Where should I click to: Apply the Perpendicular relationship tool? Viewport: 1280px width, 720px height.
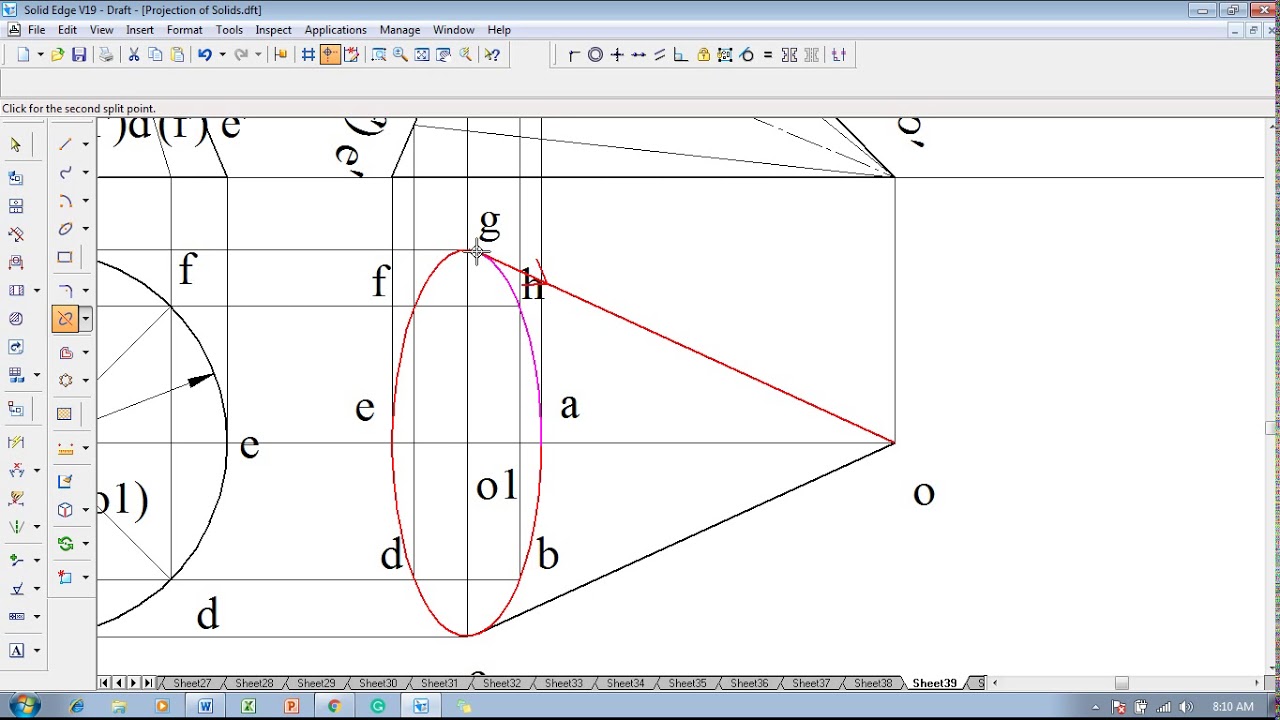(x=681, y=55)
